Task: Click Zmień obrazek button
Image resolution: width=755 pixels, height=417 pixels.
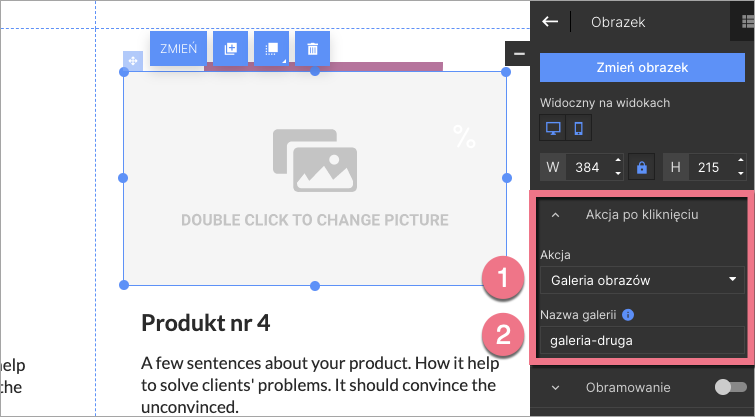Action: pos(643,68)
